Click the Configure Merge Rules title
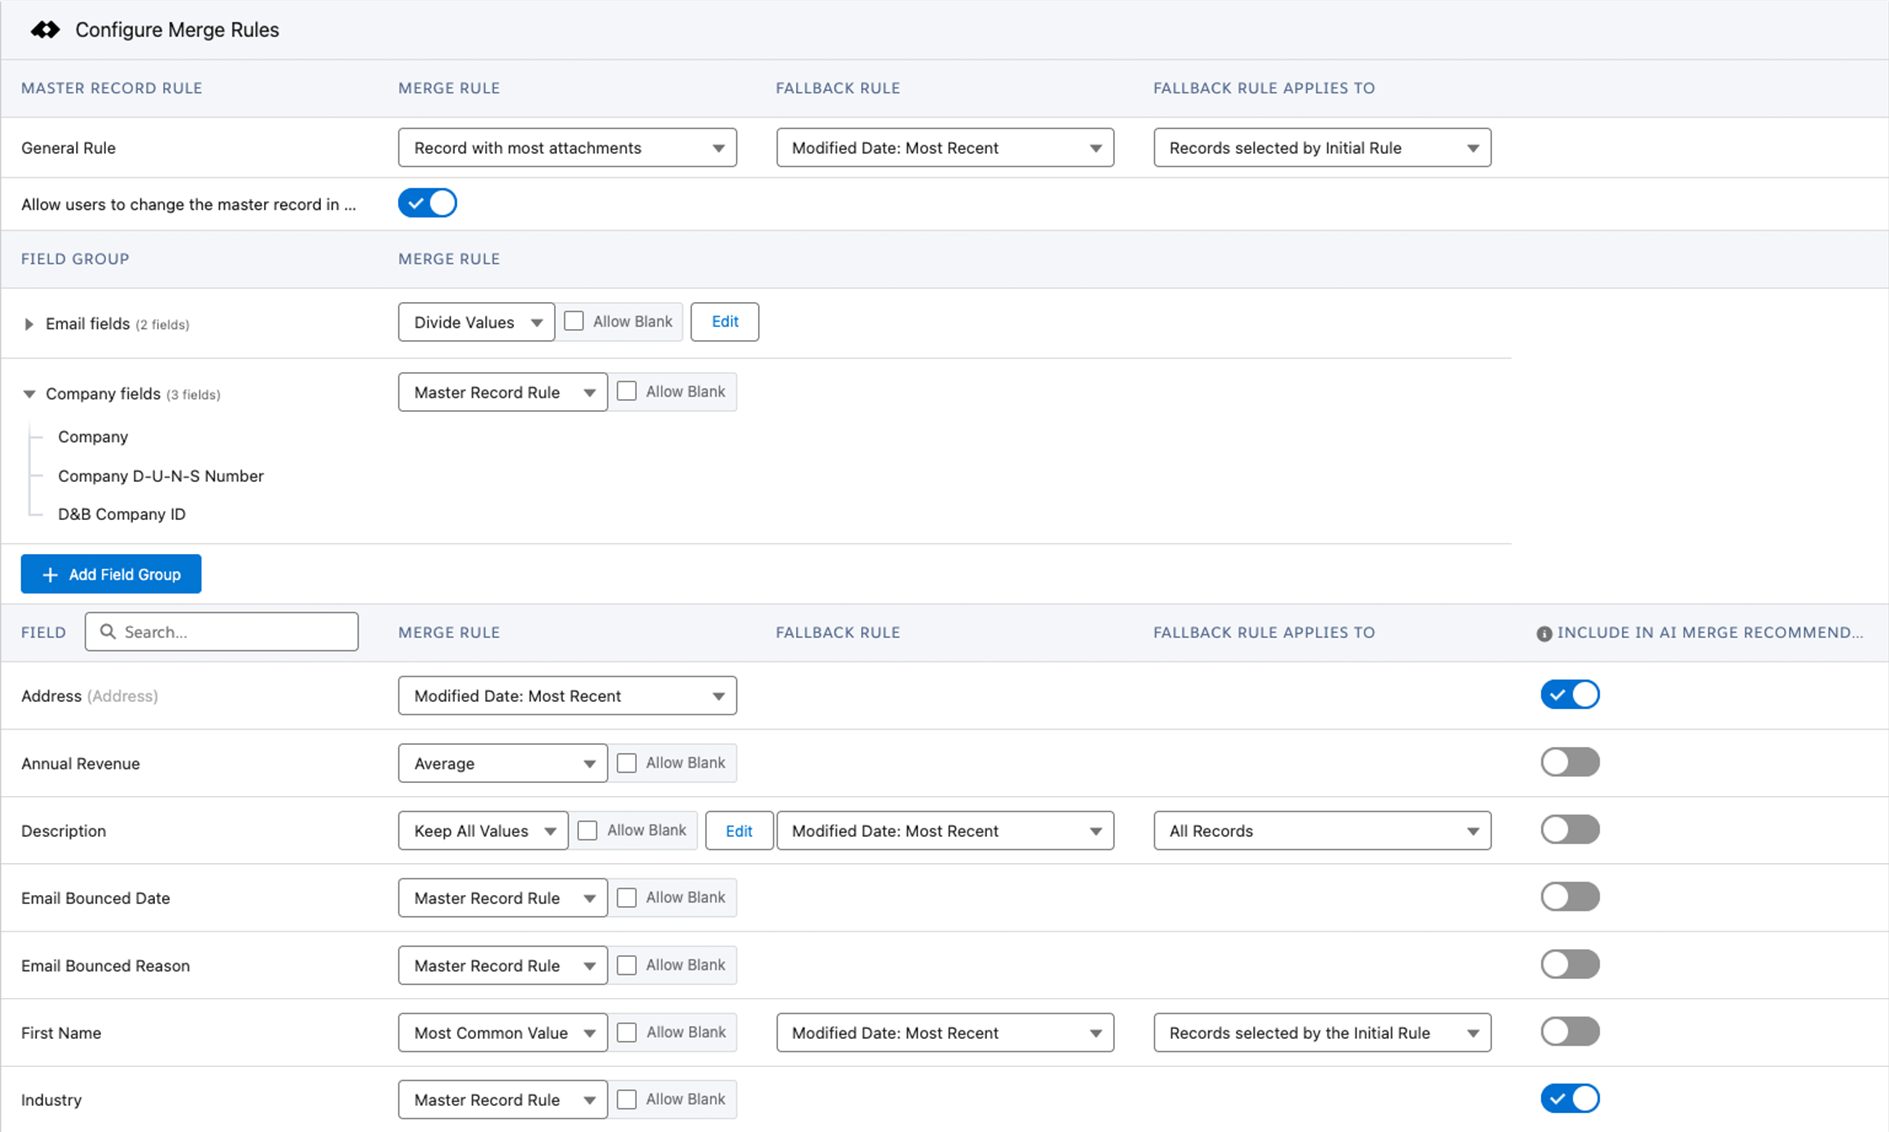Image resolution: width=1889 pixels, height=1132 pixels. pos(177,30)
